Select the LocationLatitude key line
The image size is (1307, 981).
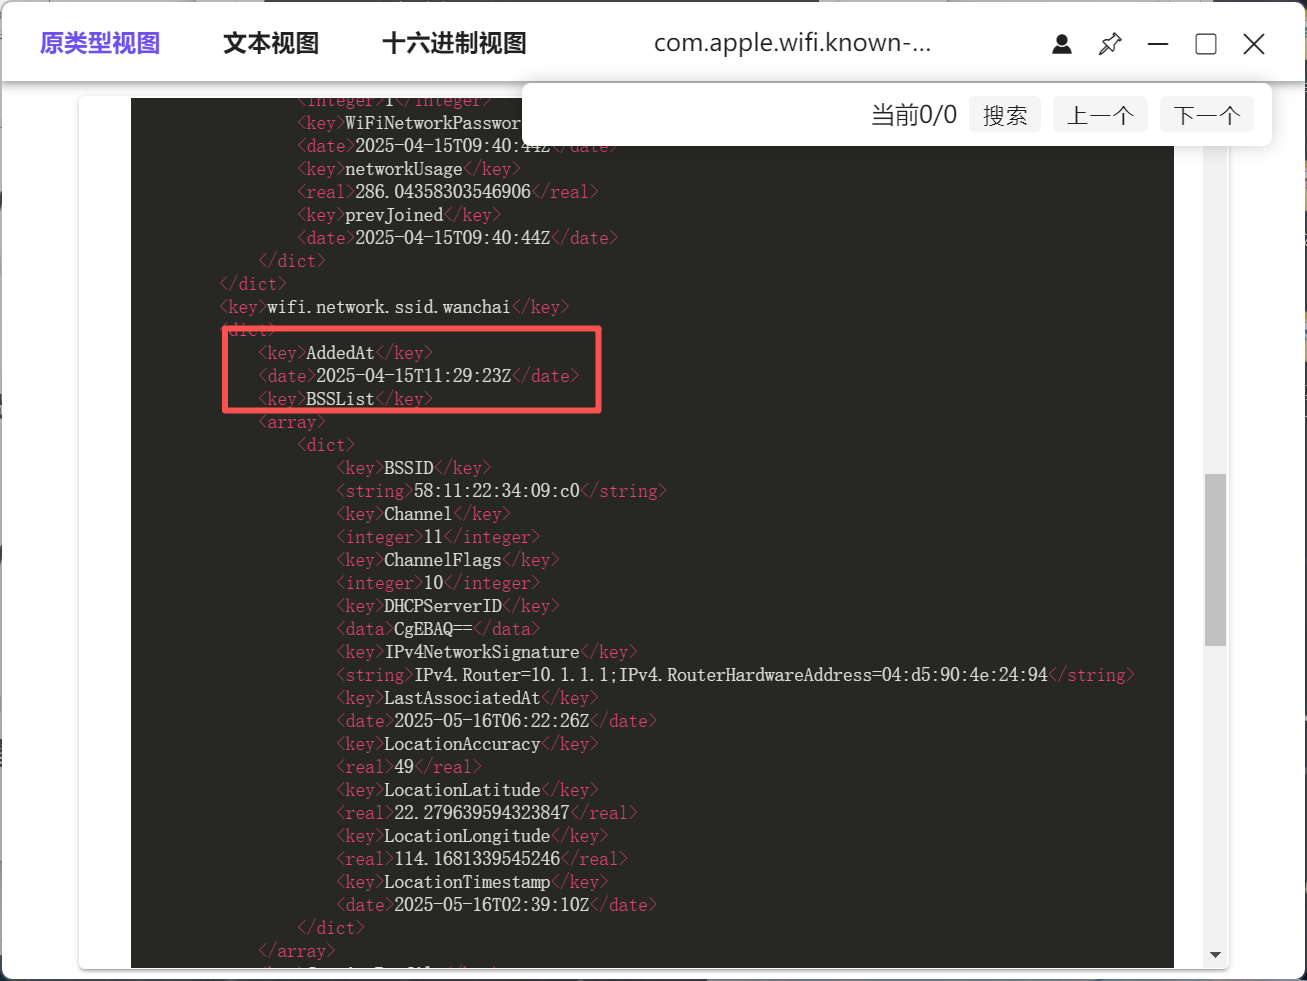(467, 790)
